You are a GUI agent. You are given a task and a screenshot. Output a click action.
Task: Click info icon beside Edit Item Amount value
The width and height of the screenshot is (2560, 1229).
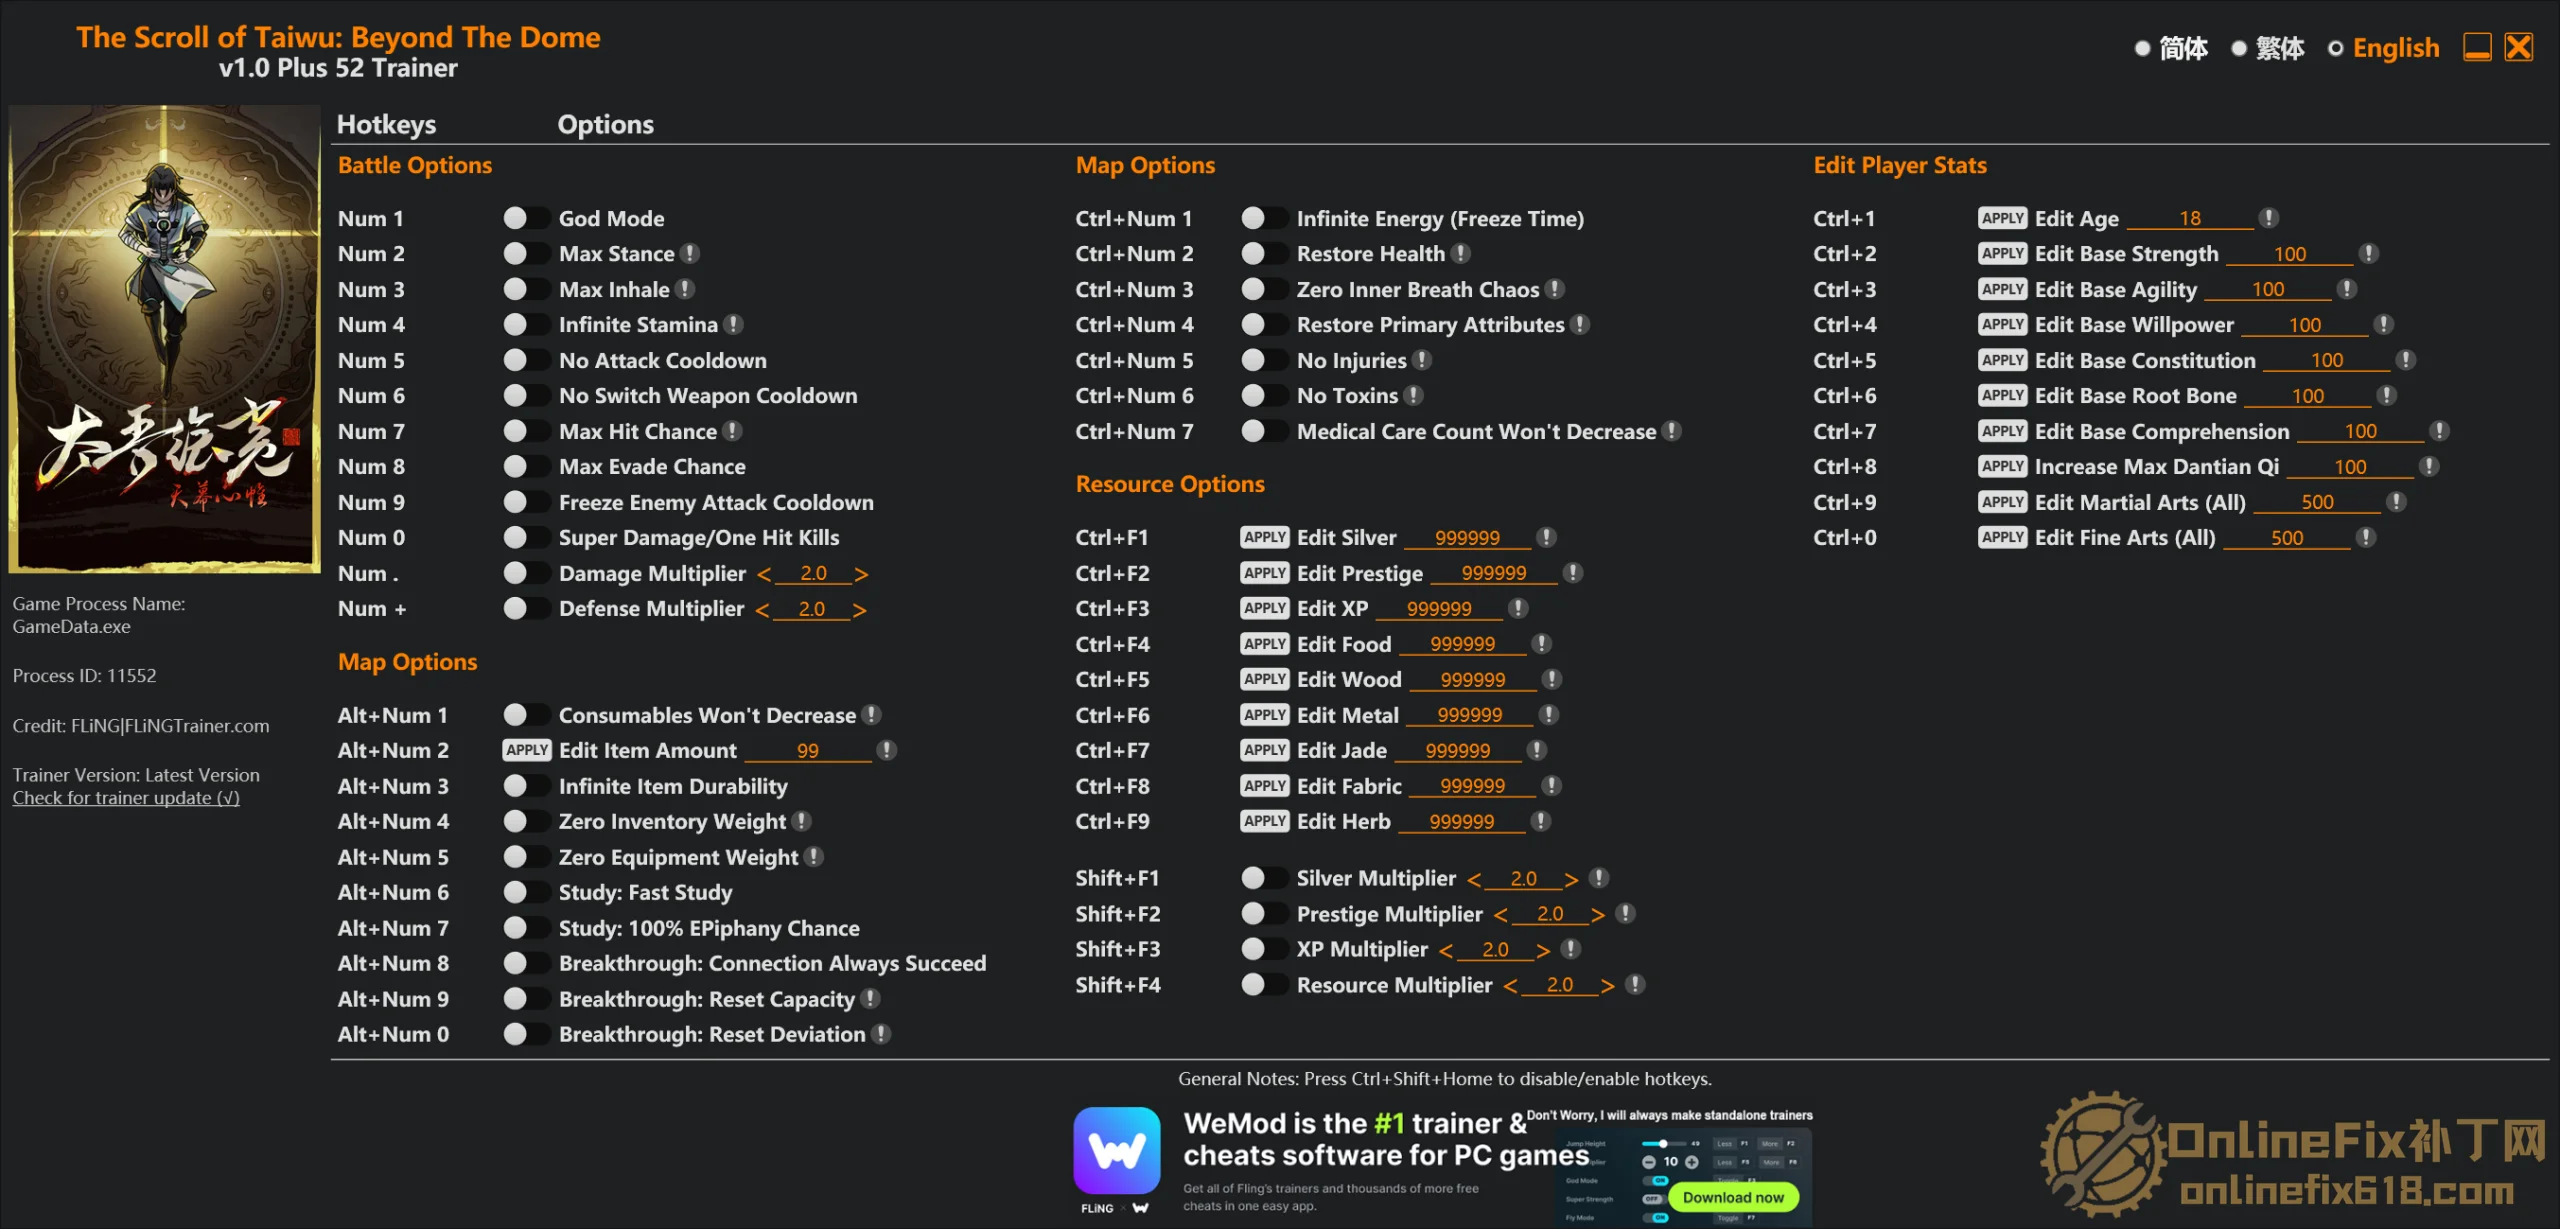click(x=887, y=750)
